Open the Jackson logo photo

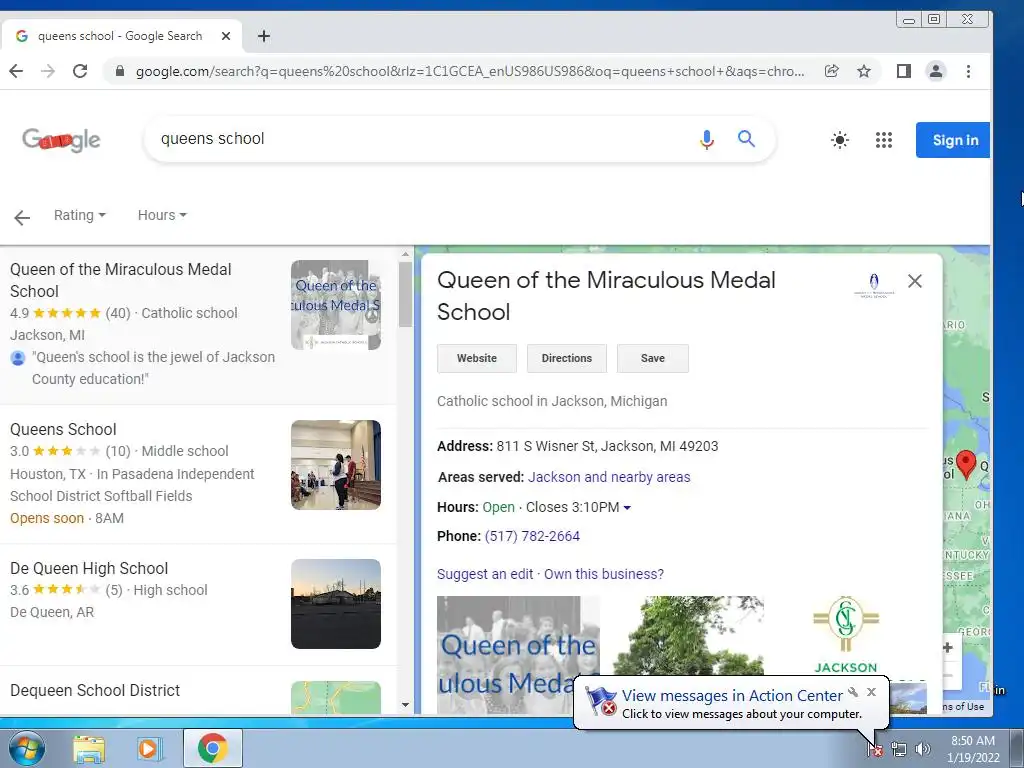(x=846, y=635)
